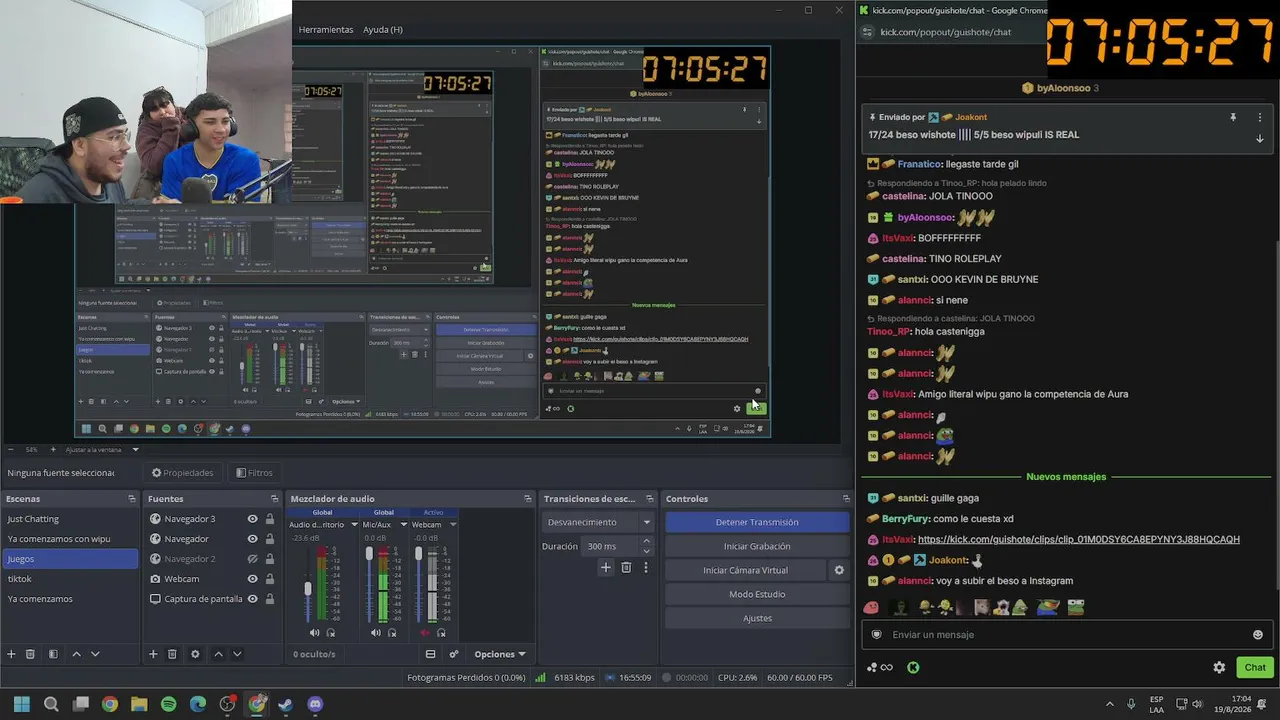Image resolution: width=1280 pixels, height=720 pixels.
Task: Open scene filters icon in the Escenas toolbar
Action: click(x=52, y=654)
